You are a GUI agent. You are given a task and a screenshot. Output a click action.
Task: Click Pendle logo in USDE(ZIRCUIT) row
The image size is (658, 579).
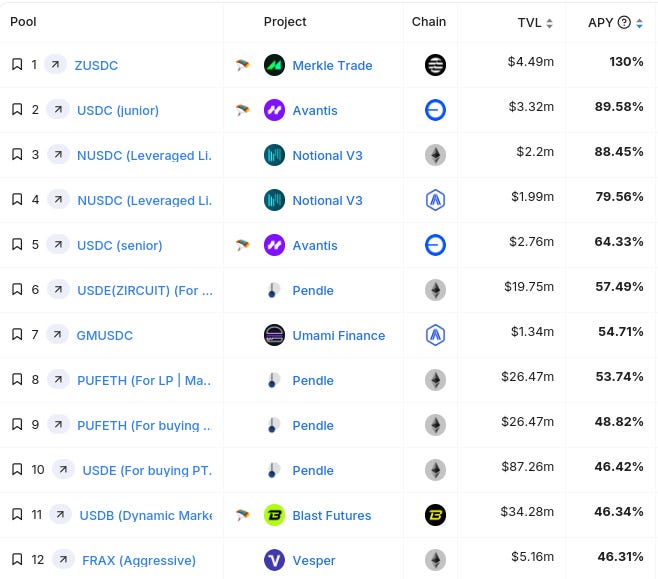pyautogui.click(x=274, y=290)
